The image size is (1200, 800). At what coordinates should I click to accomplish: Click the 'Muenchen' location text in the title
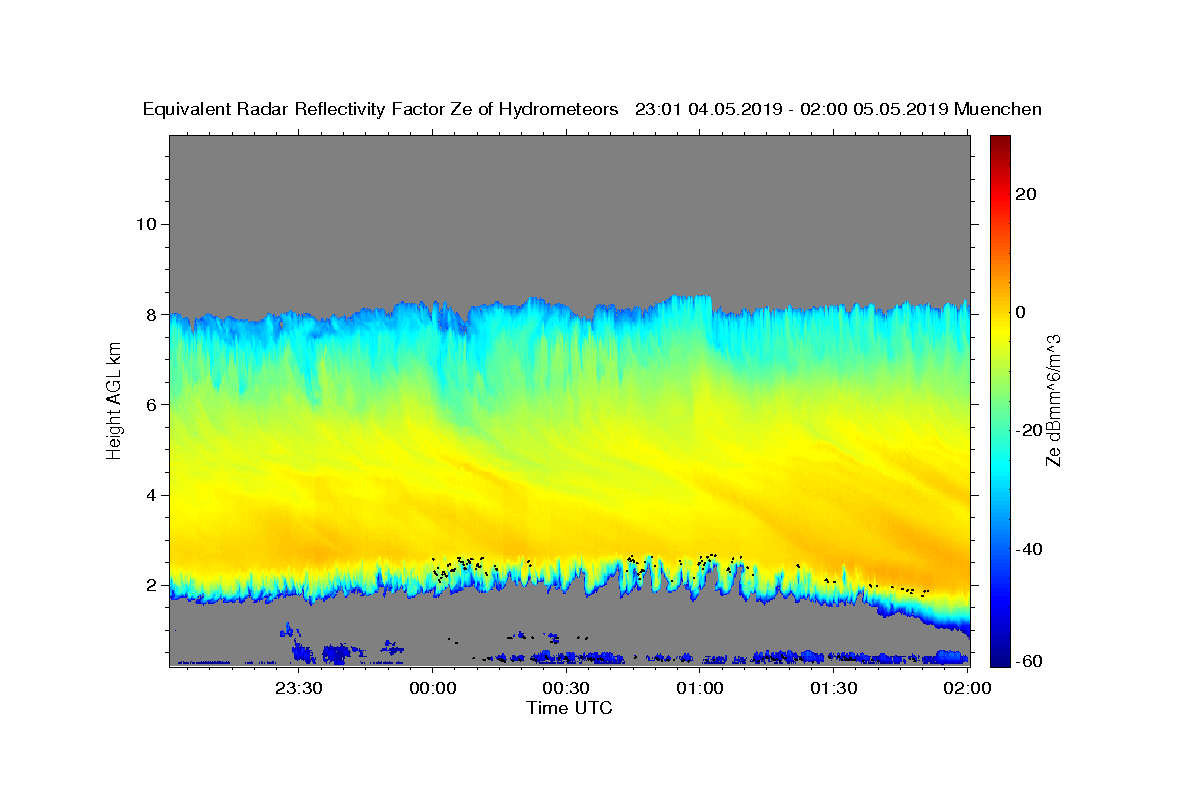(x=998, y=110)
